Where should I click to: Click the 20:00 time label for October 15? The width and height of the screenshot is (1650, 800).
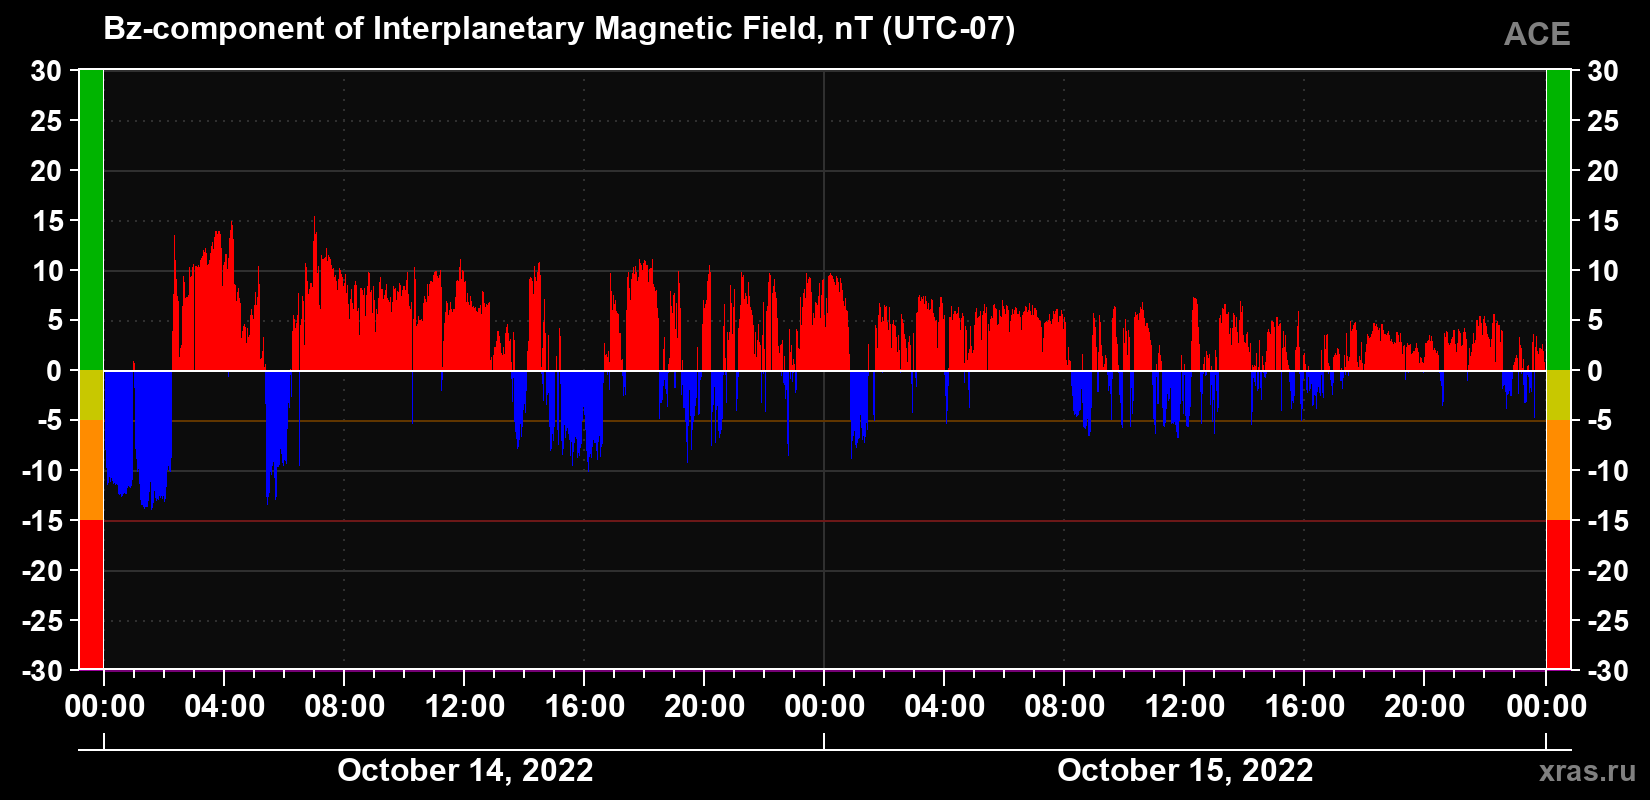click(x=1425, y=706)
